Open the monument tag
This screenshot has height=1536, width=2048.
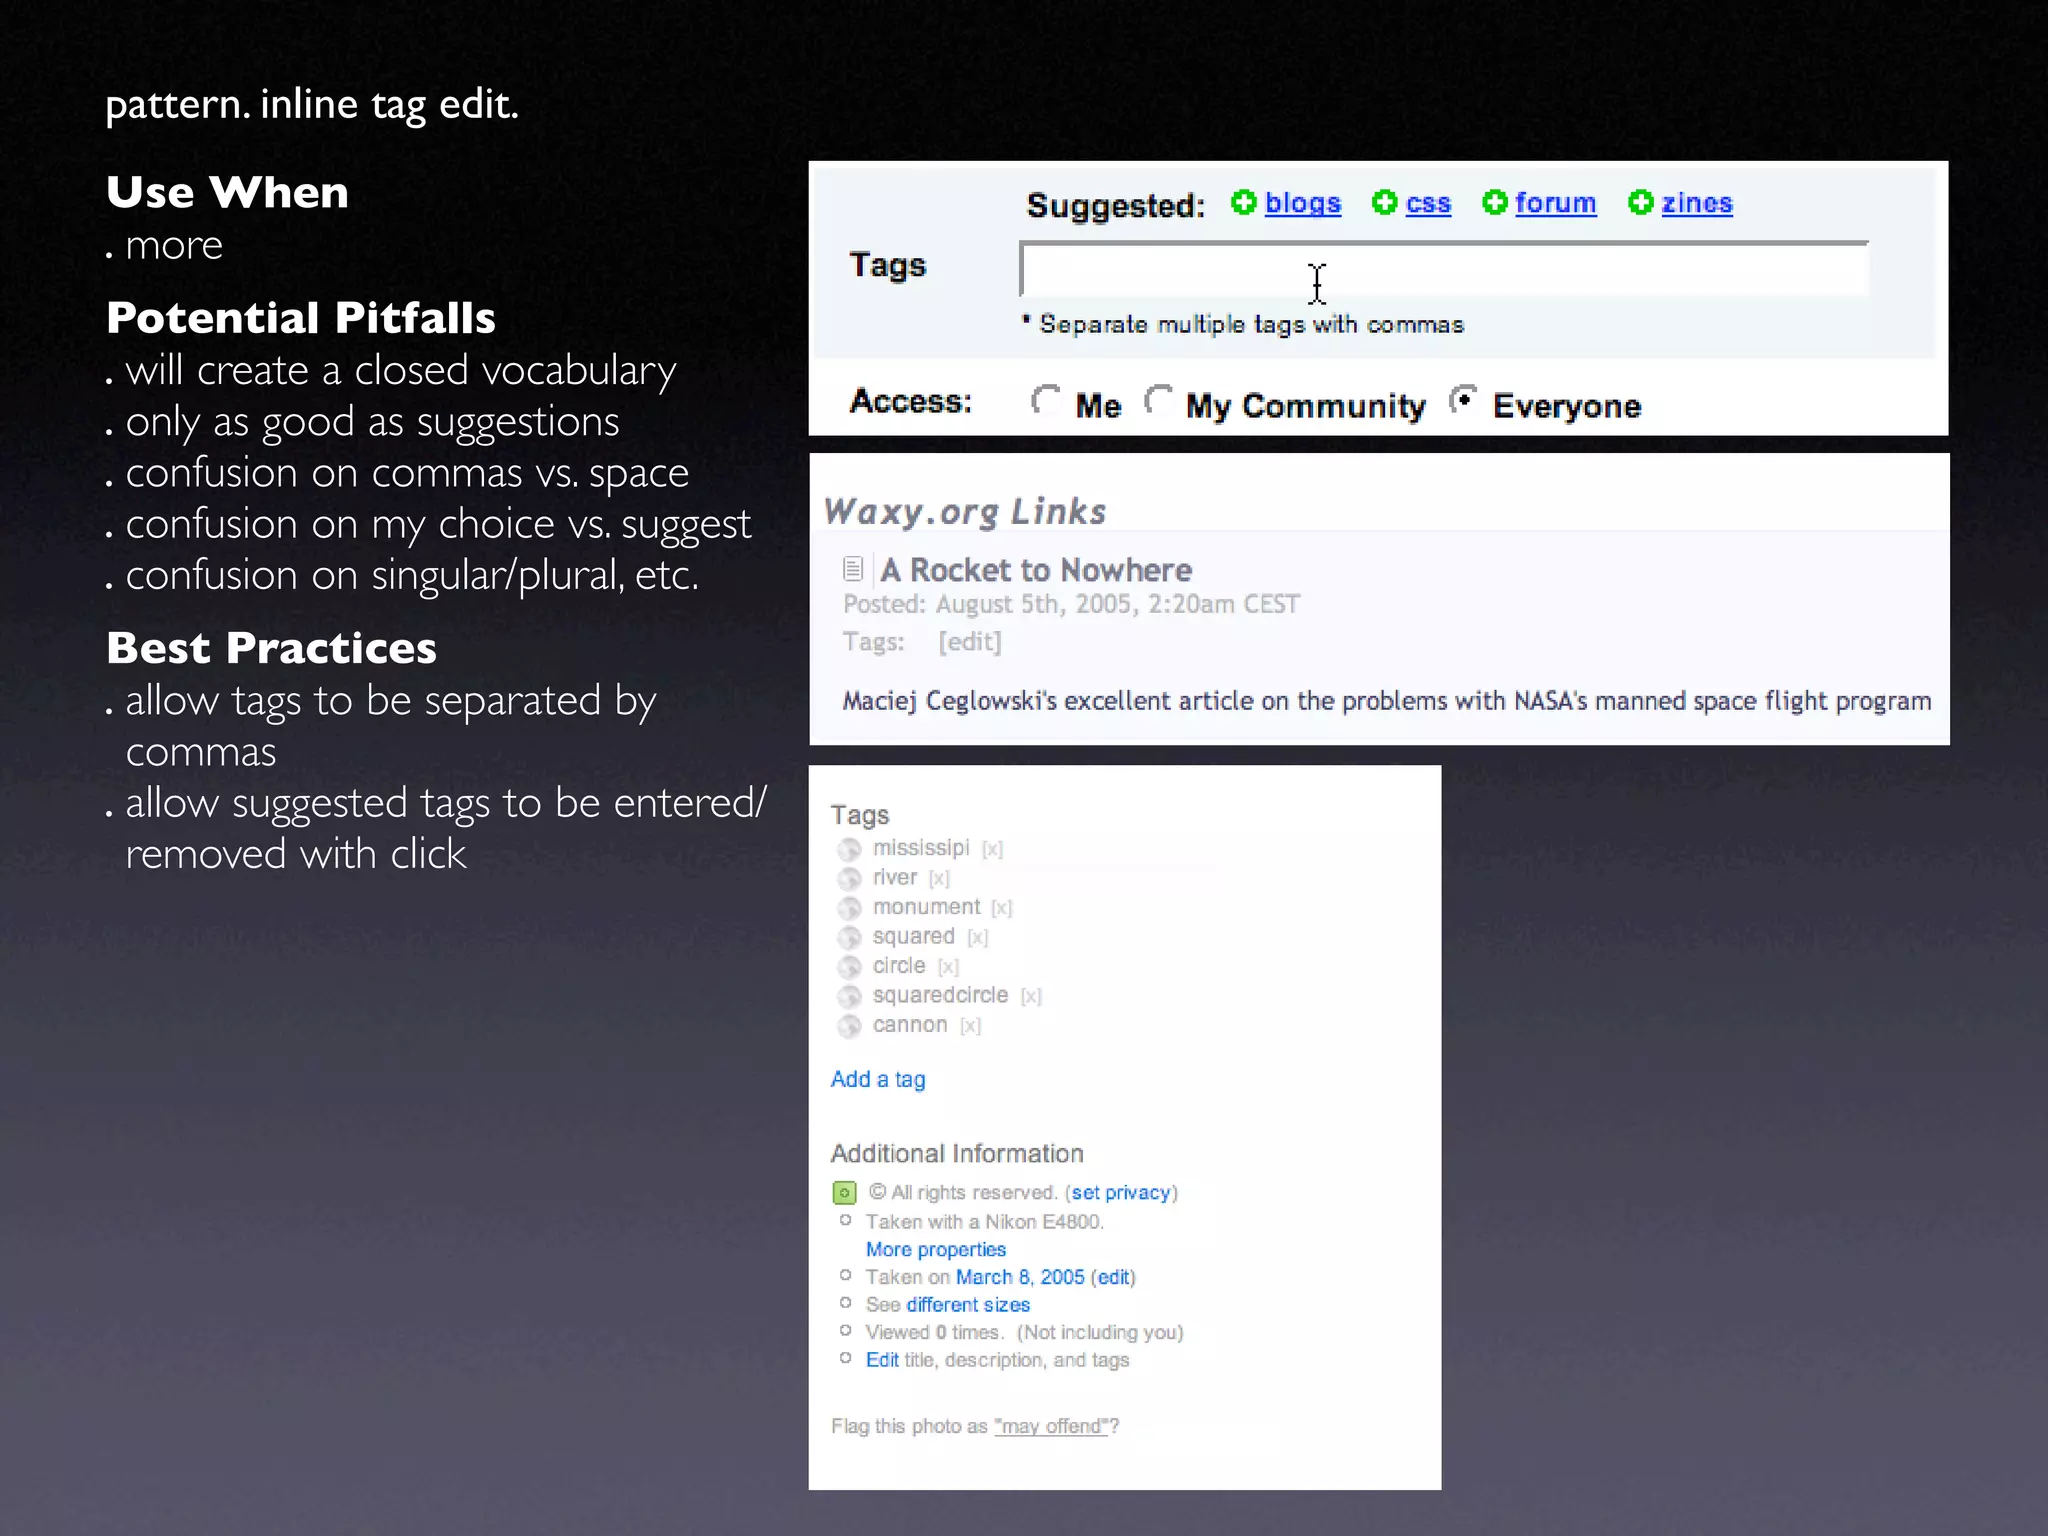(926, 907)
